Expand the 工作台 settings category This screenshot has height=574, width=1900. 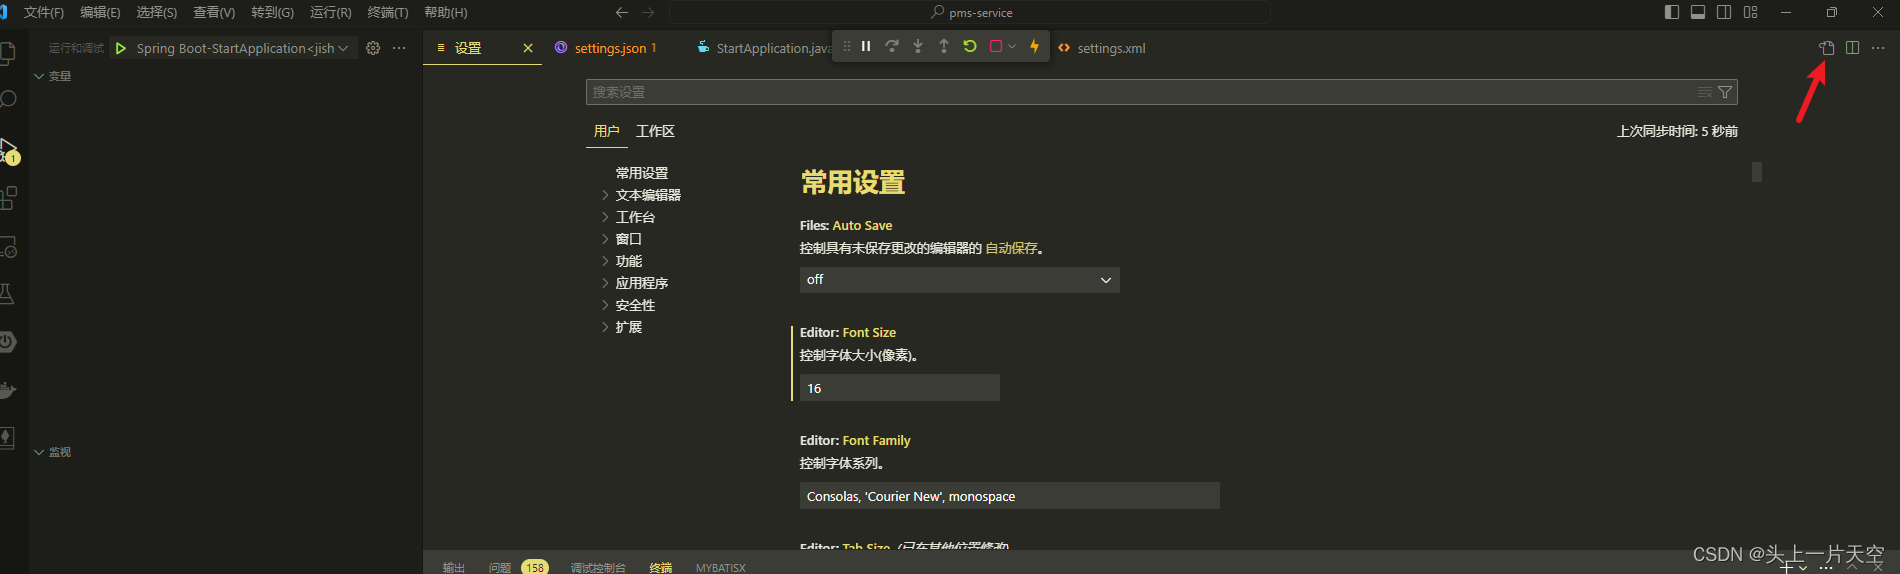[x=605, y=217]
